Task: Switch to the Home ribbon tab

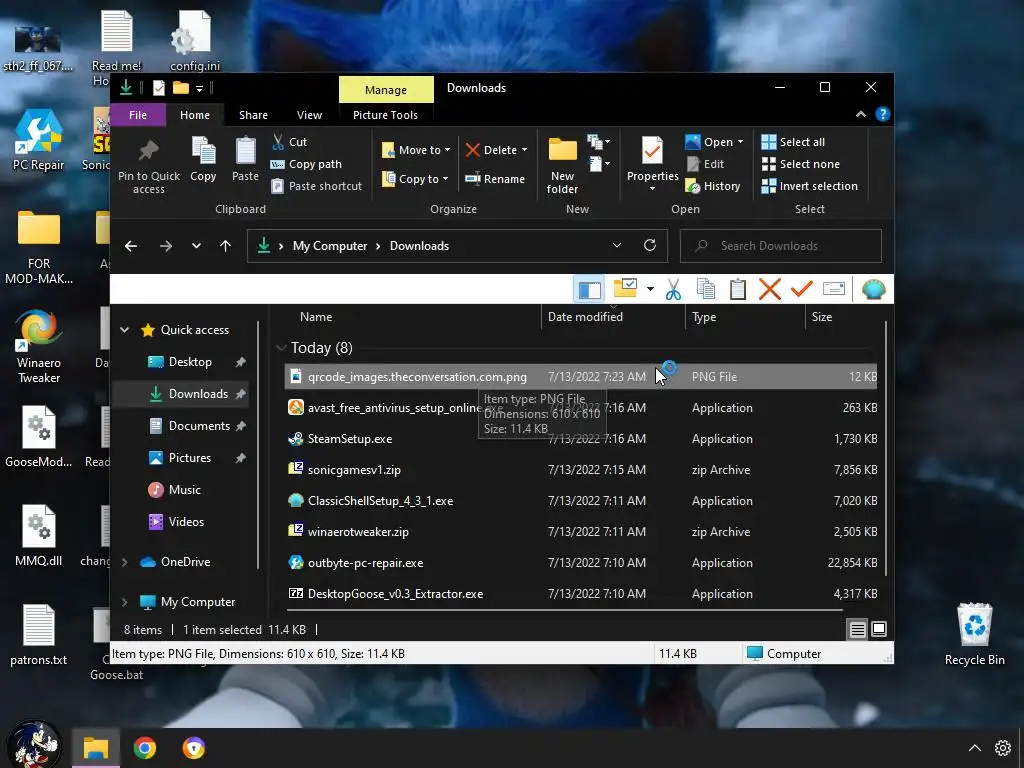Action: point(195,115)
